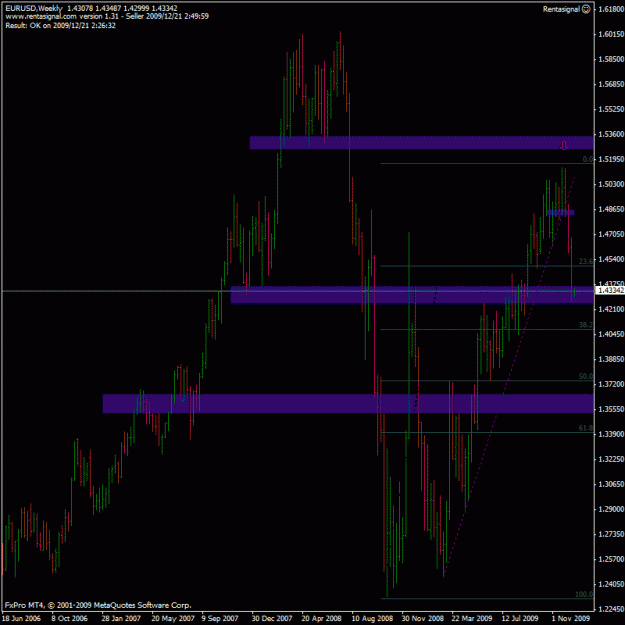Click the 1.35550 price scale label

tap(611, 409)
